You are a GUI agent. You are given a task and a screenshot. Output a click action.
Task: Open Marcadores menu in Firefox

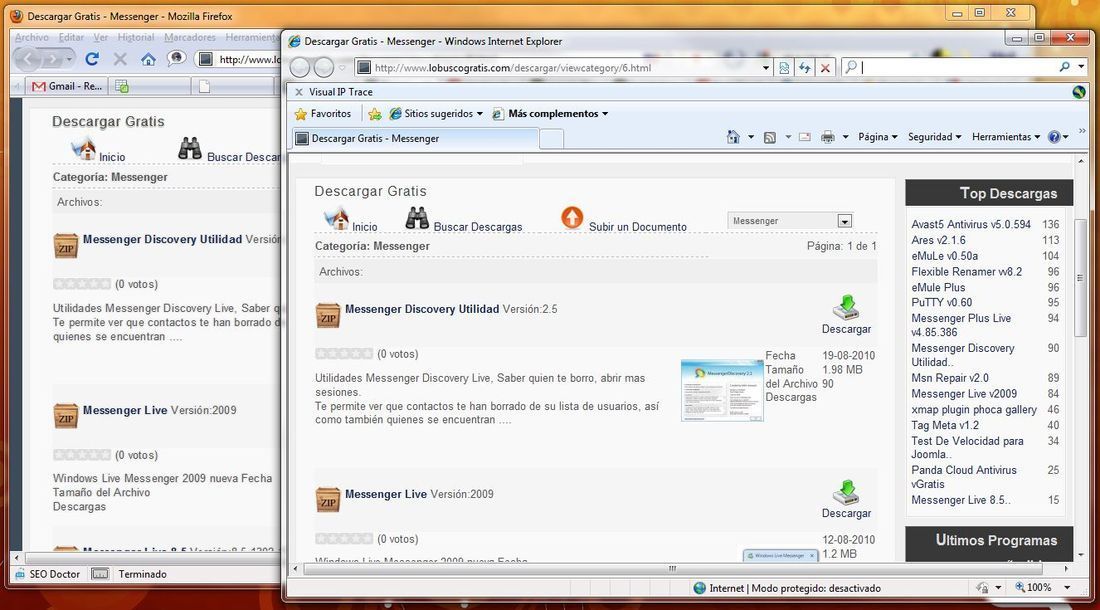pos(190,37)
